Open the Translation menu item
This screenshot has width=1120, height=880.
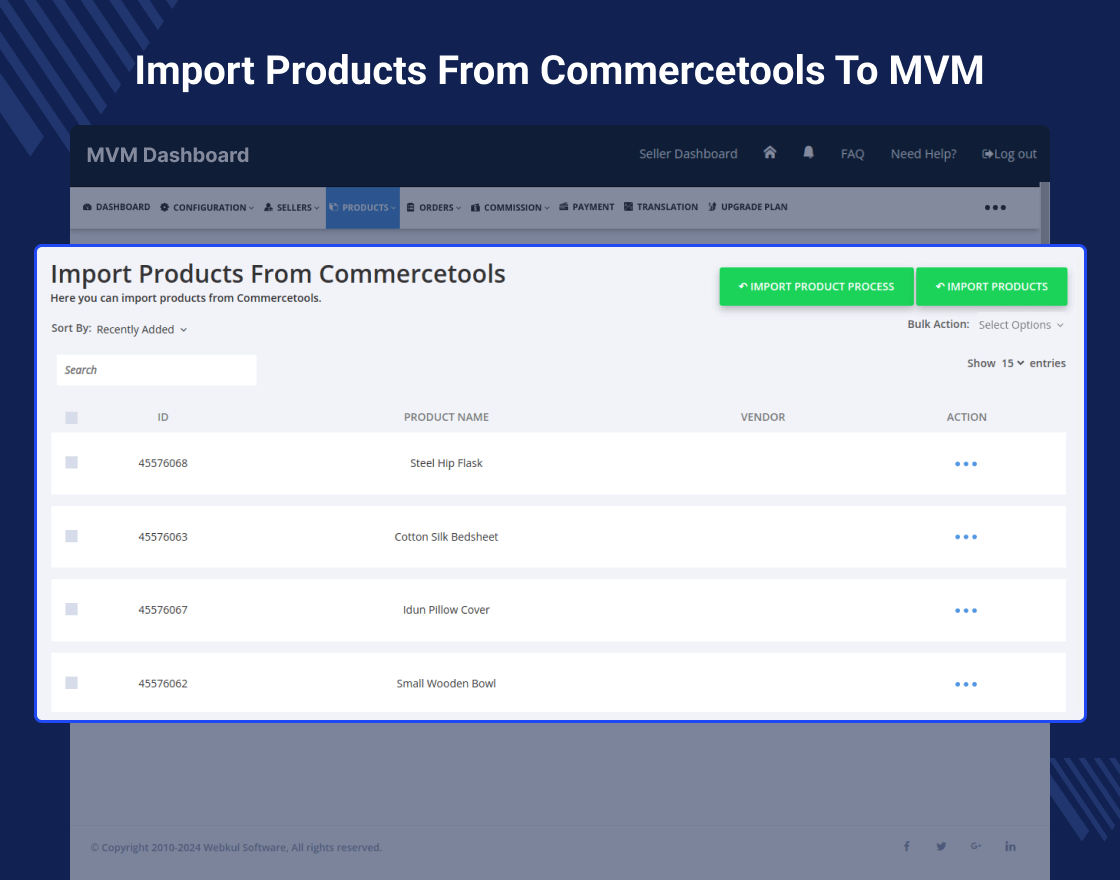(x=661, y=207)
